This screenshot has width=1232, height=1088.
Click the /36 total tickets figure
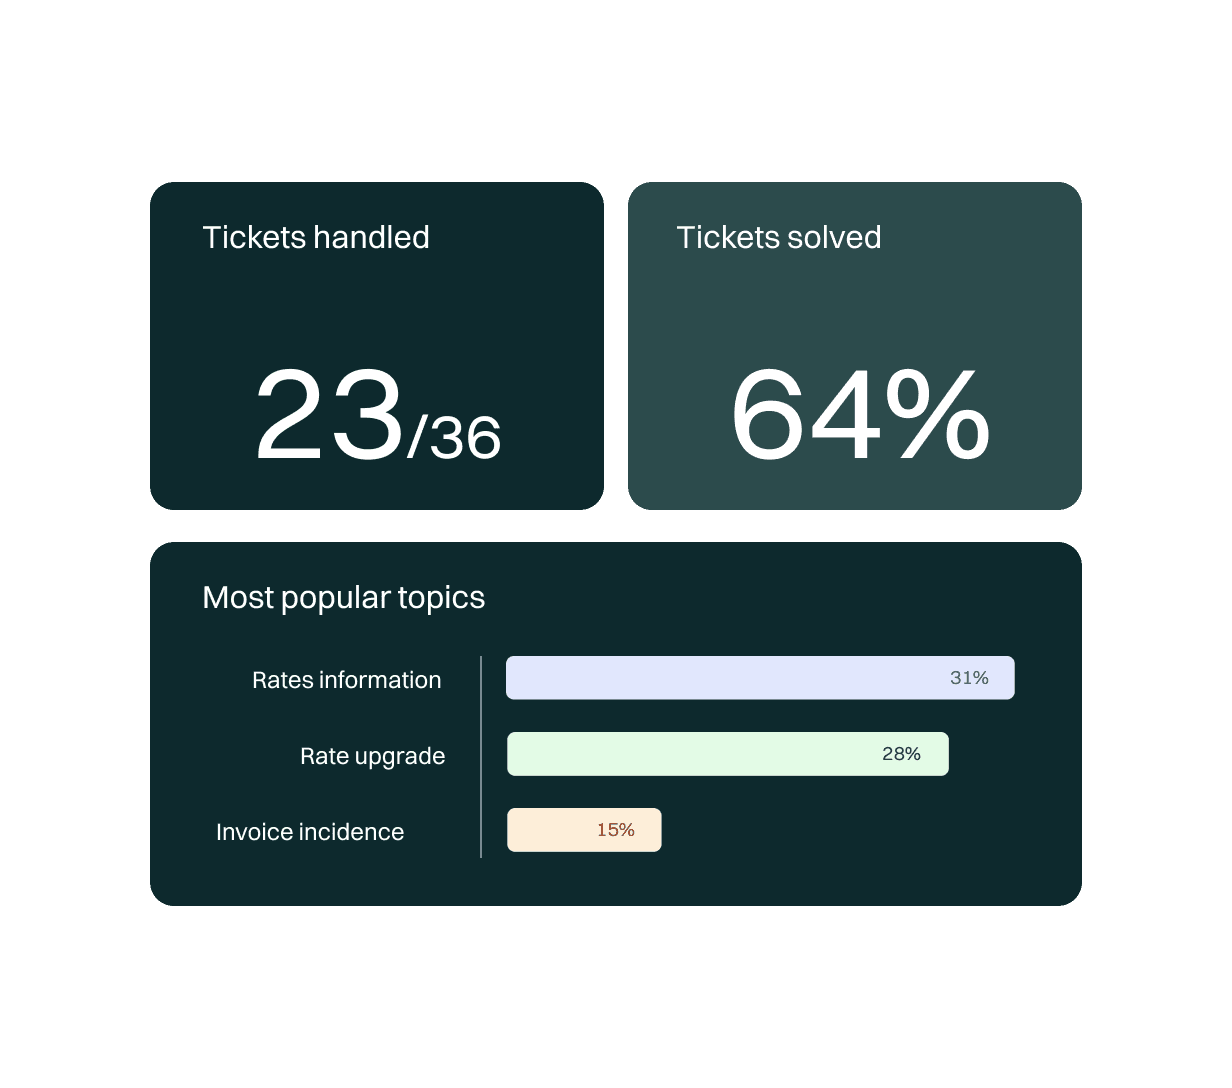455,437
